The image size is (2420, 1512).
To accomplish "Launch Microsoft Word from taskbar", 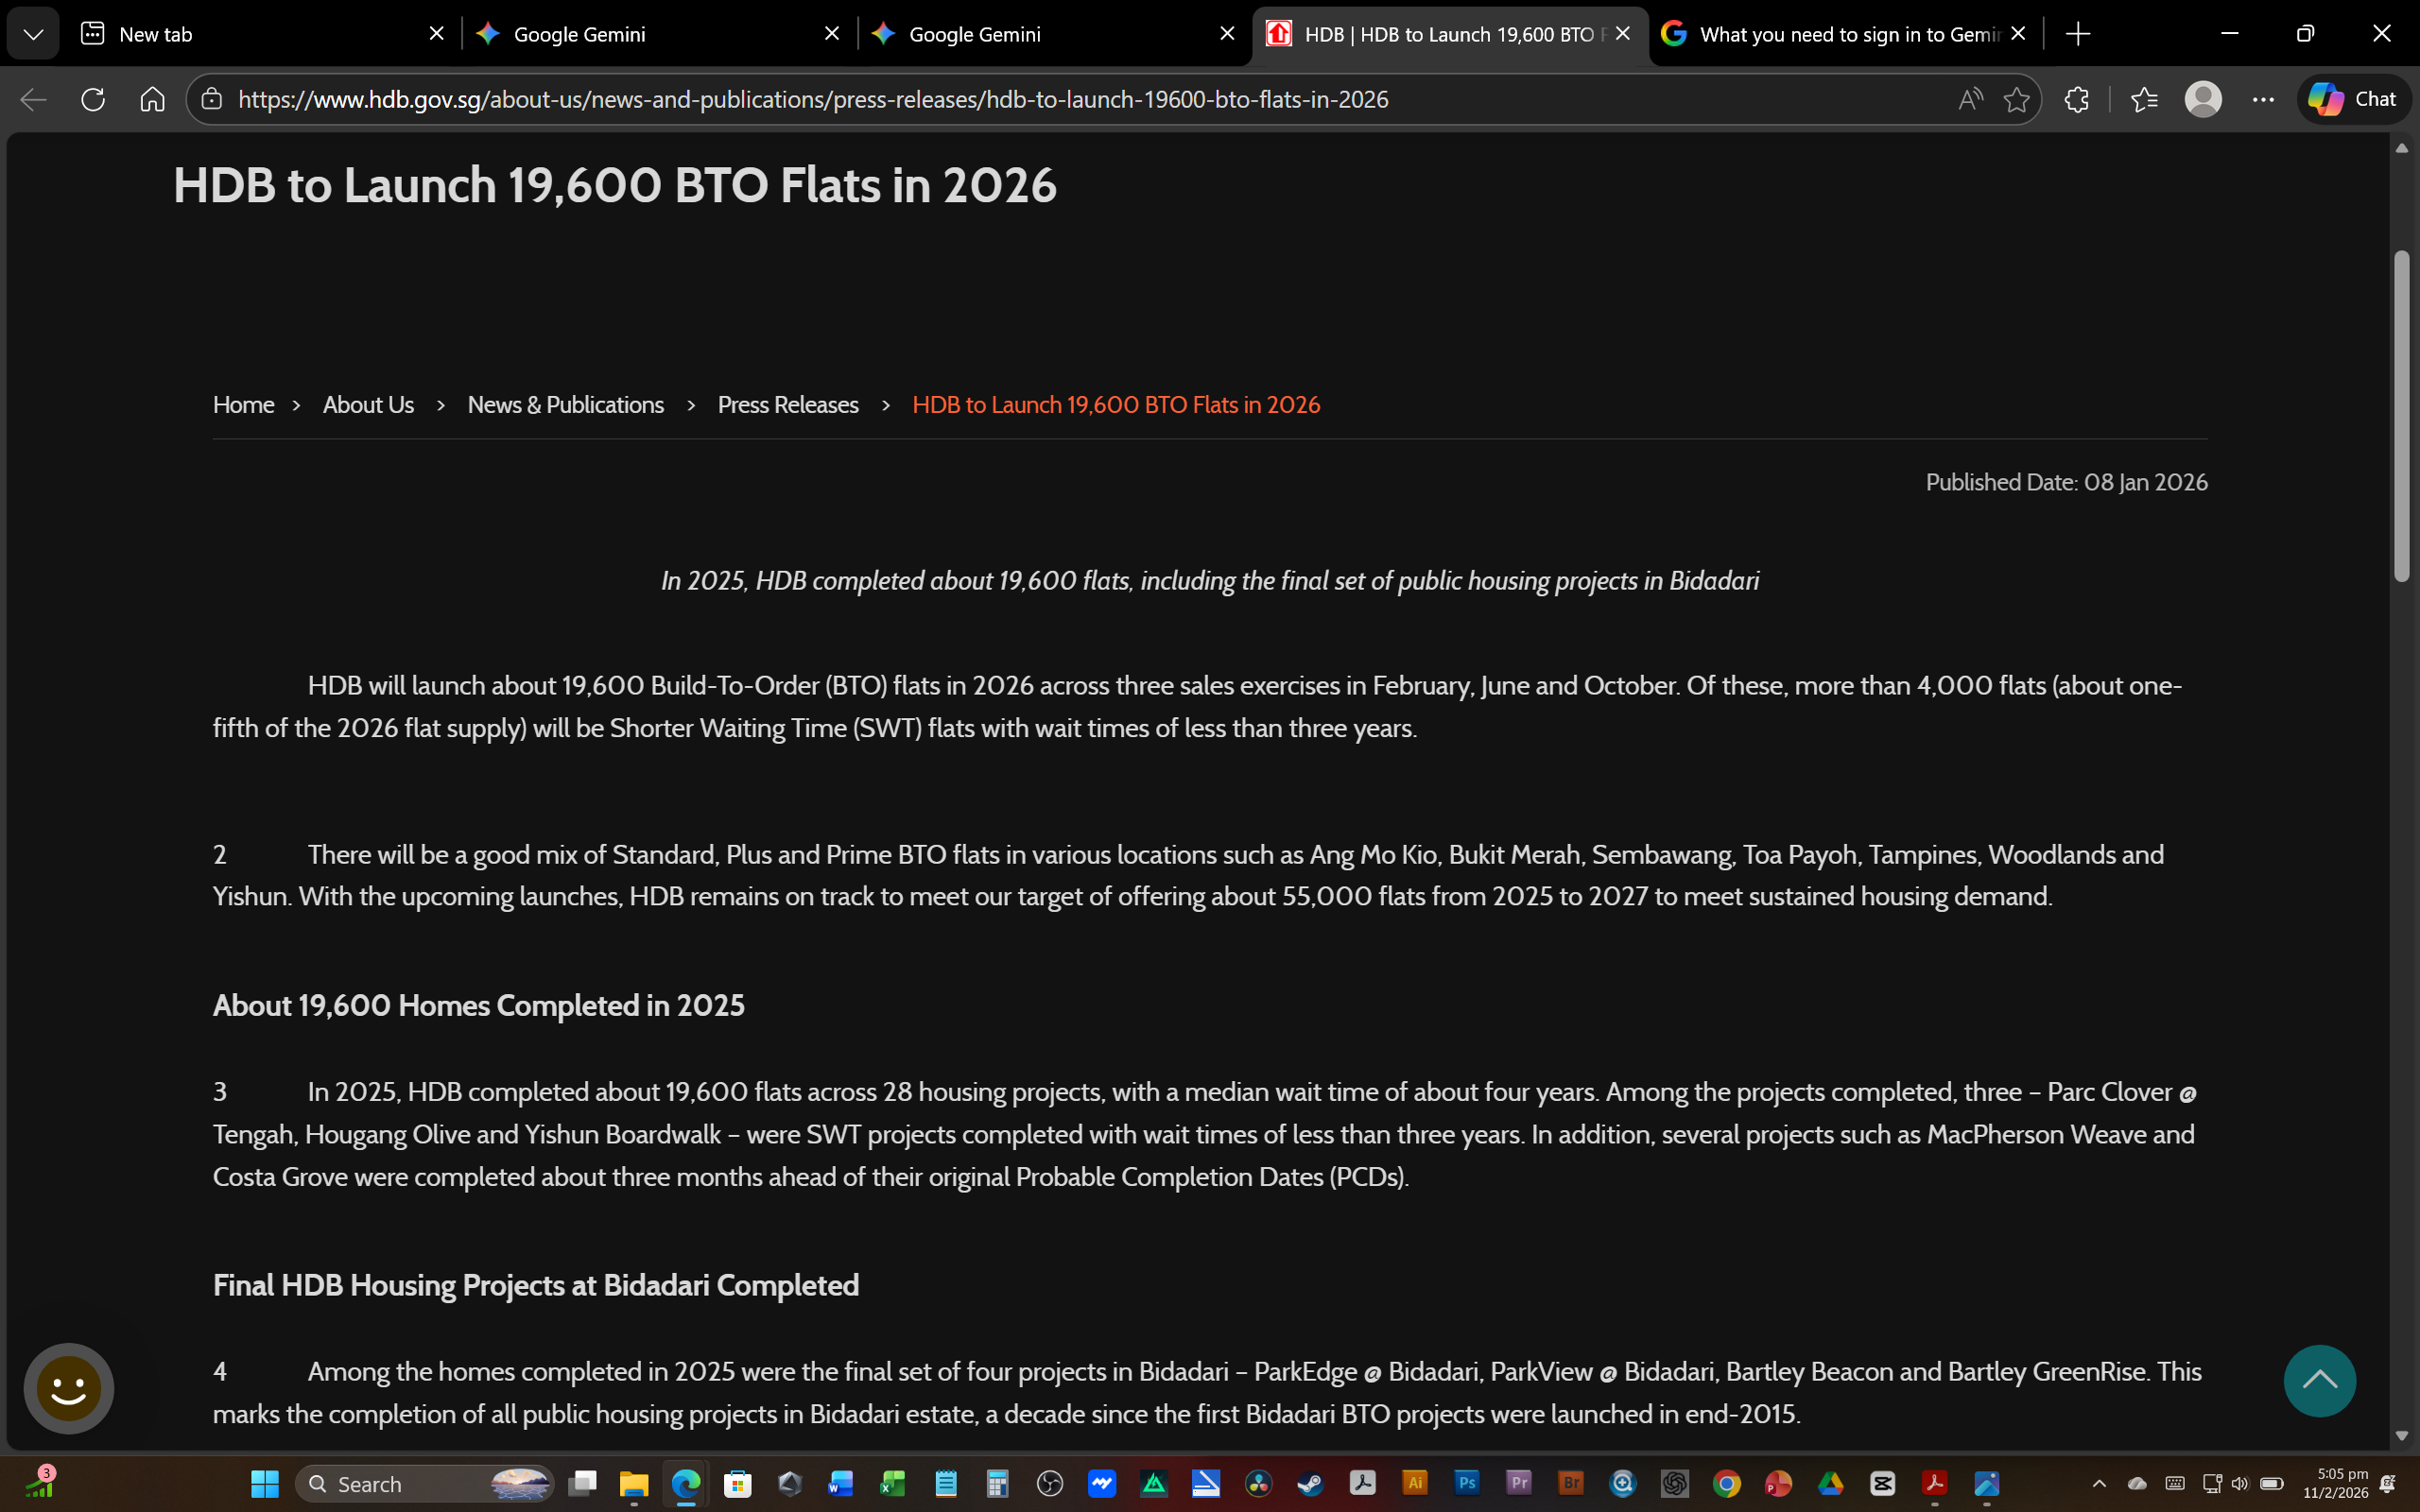I will 841,1484.
